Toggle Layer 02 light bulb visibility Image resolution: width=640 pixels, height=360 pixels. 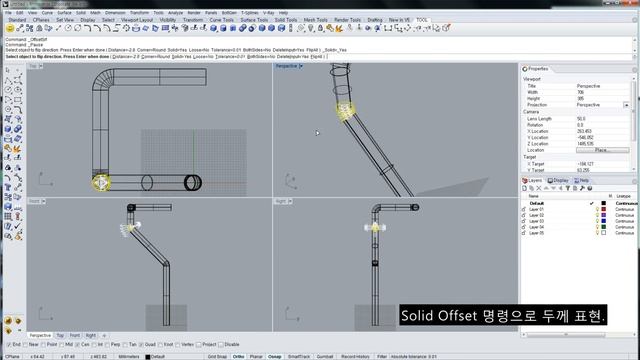(597, 215)
